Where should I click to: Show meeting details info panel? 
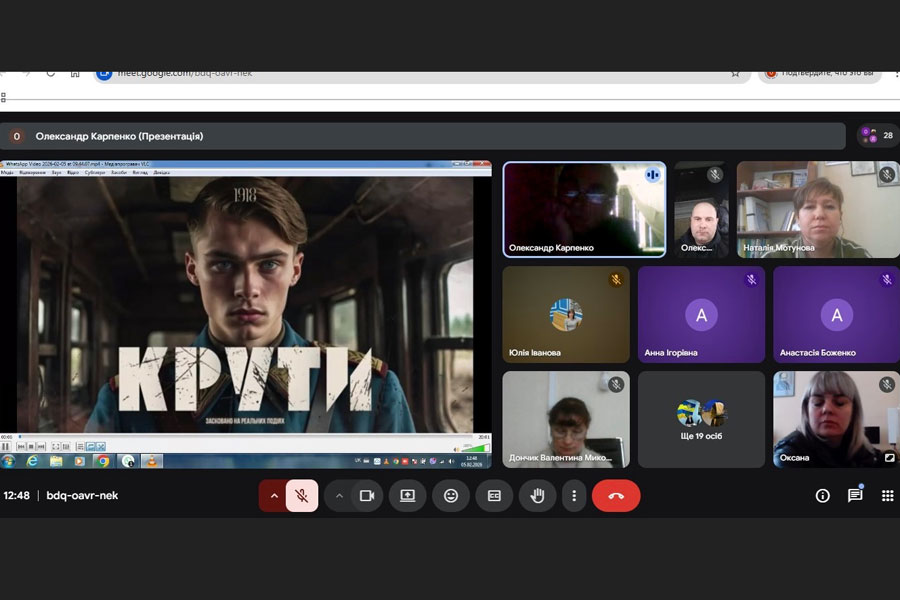click(823, 496)
